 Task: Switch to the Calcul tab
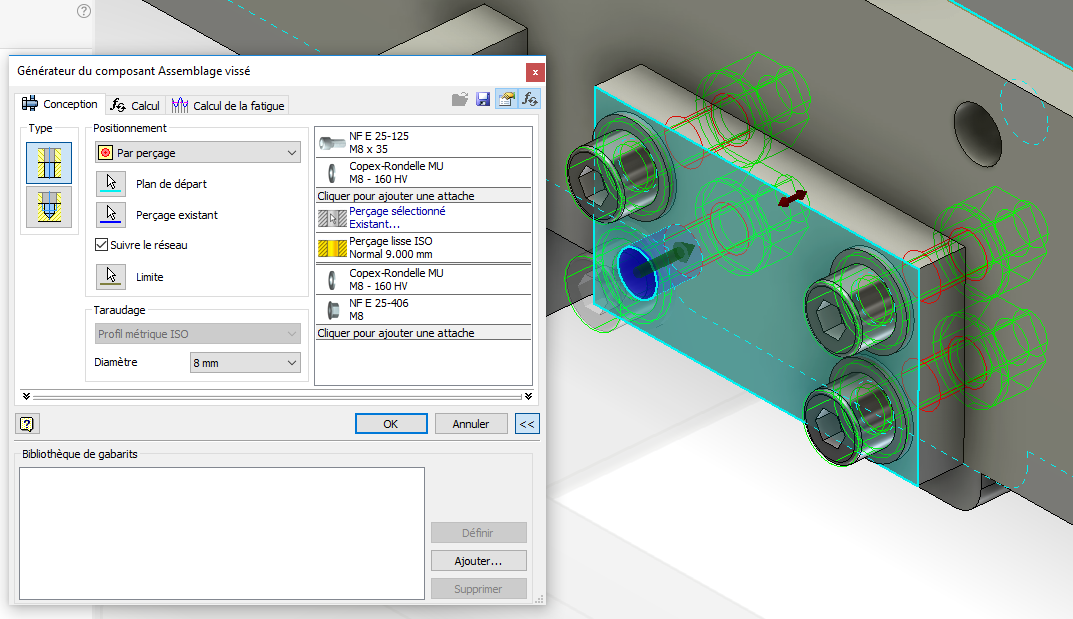135,105
